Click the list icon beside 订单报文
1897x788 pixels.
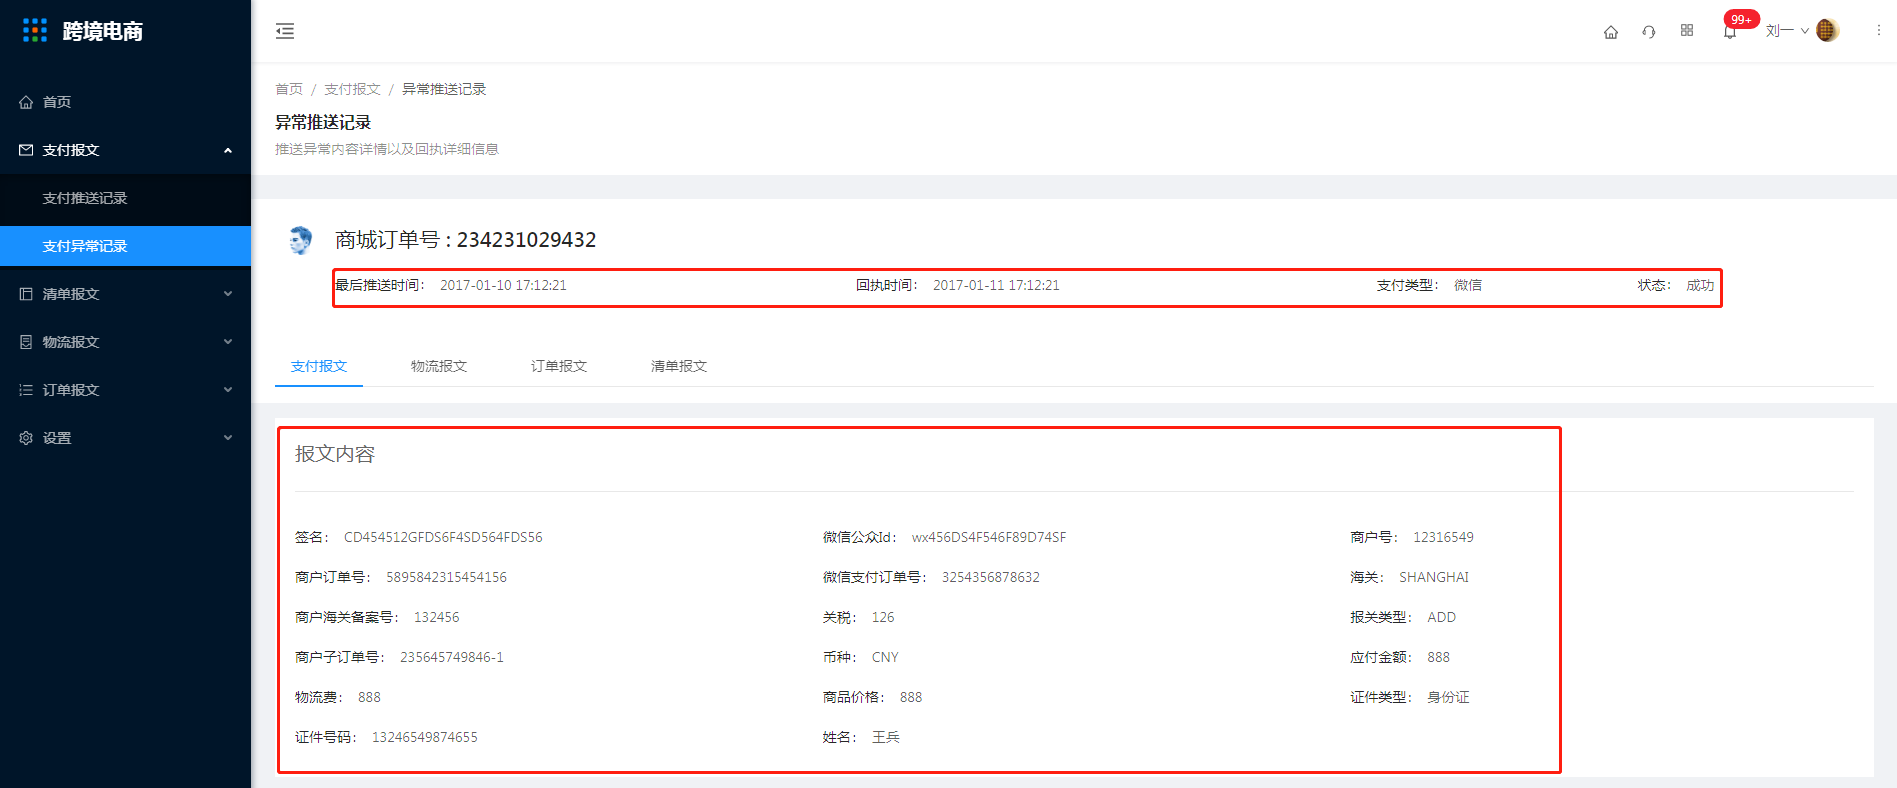tap(26, 390)
